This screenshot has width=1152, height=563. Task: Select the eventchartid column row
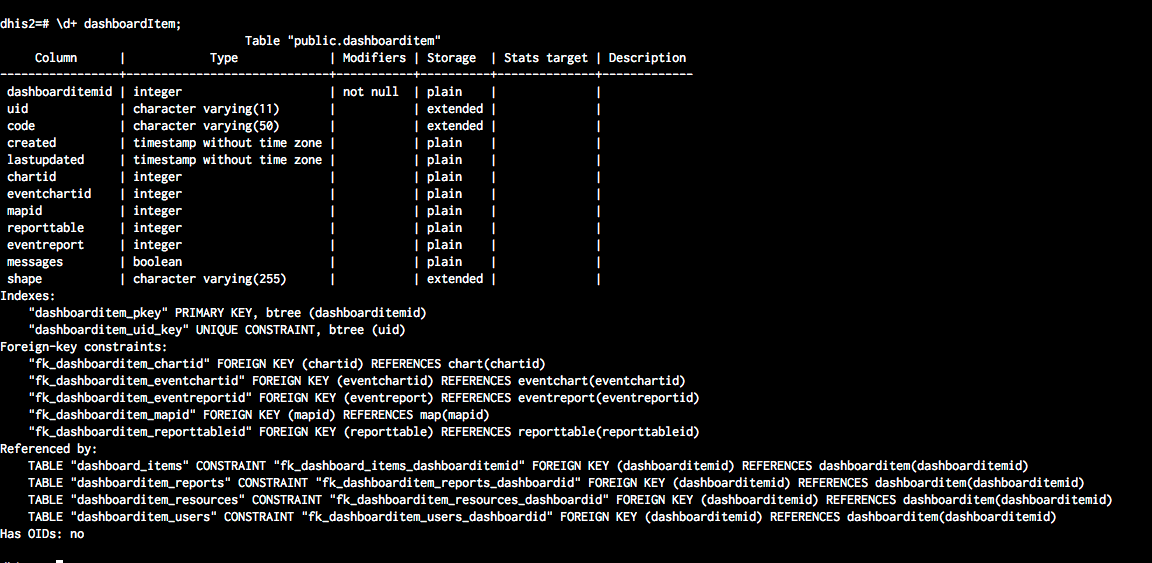[49, 194]
